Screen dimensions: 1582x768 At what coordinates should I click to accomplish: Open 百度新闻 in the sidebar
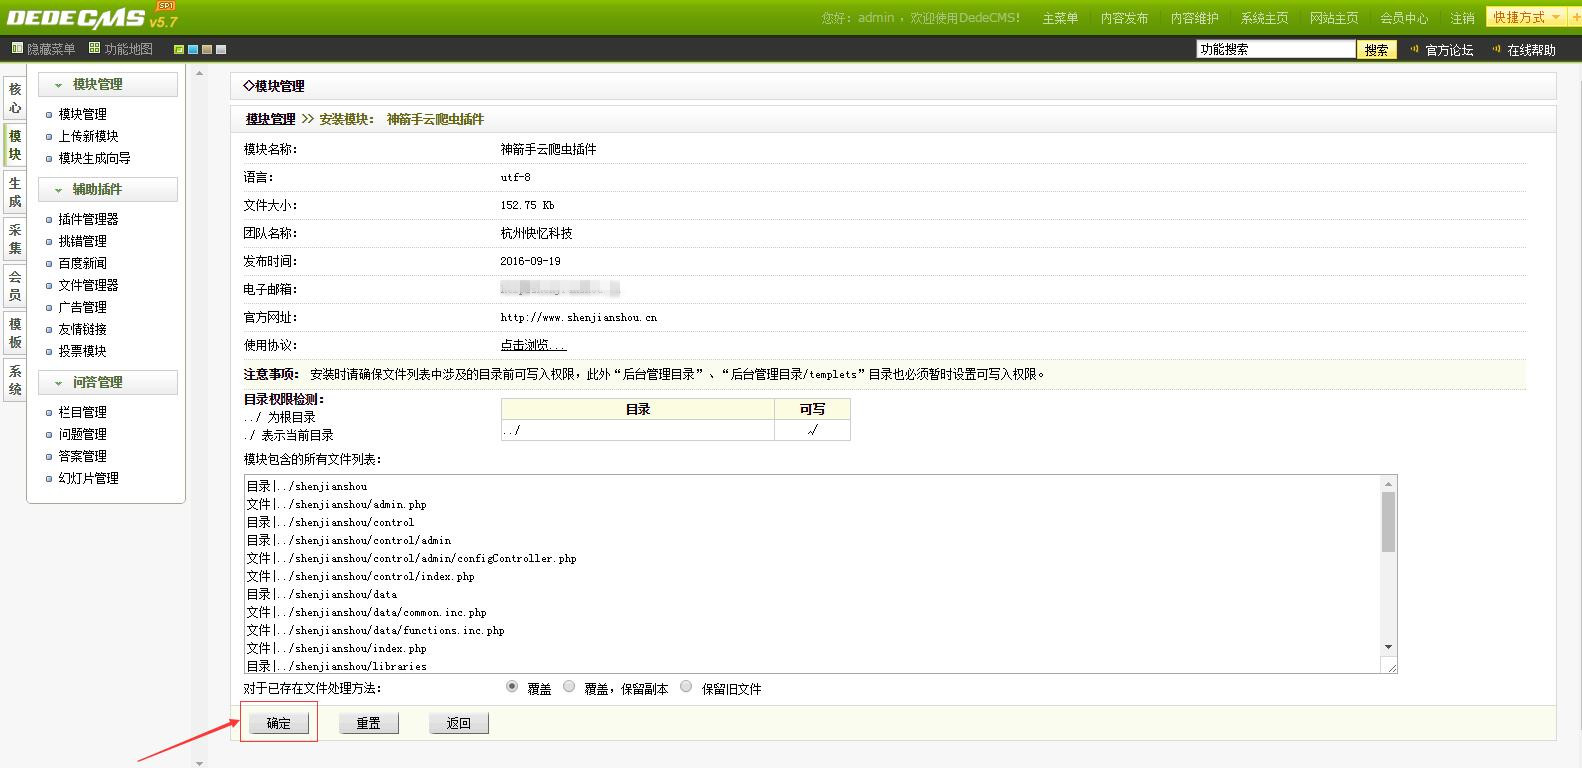pos(82,263)
